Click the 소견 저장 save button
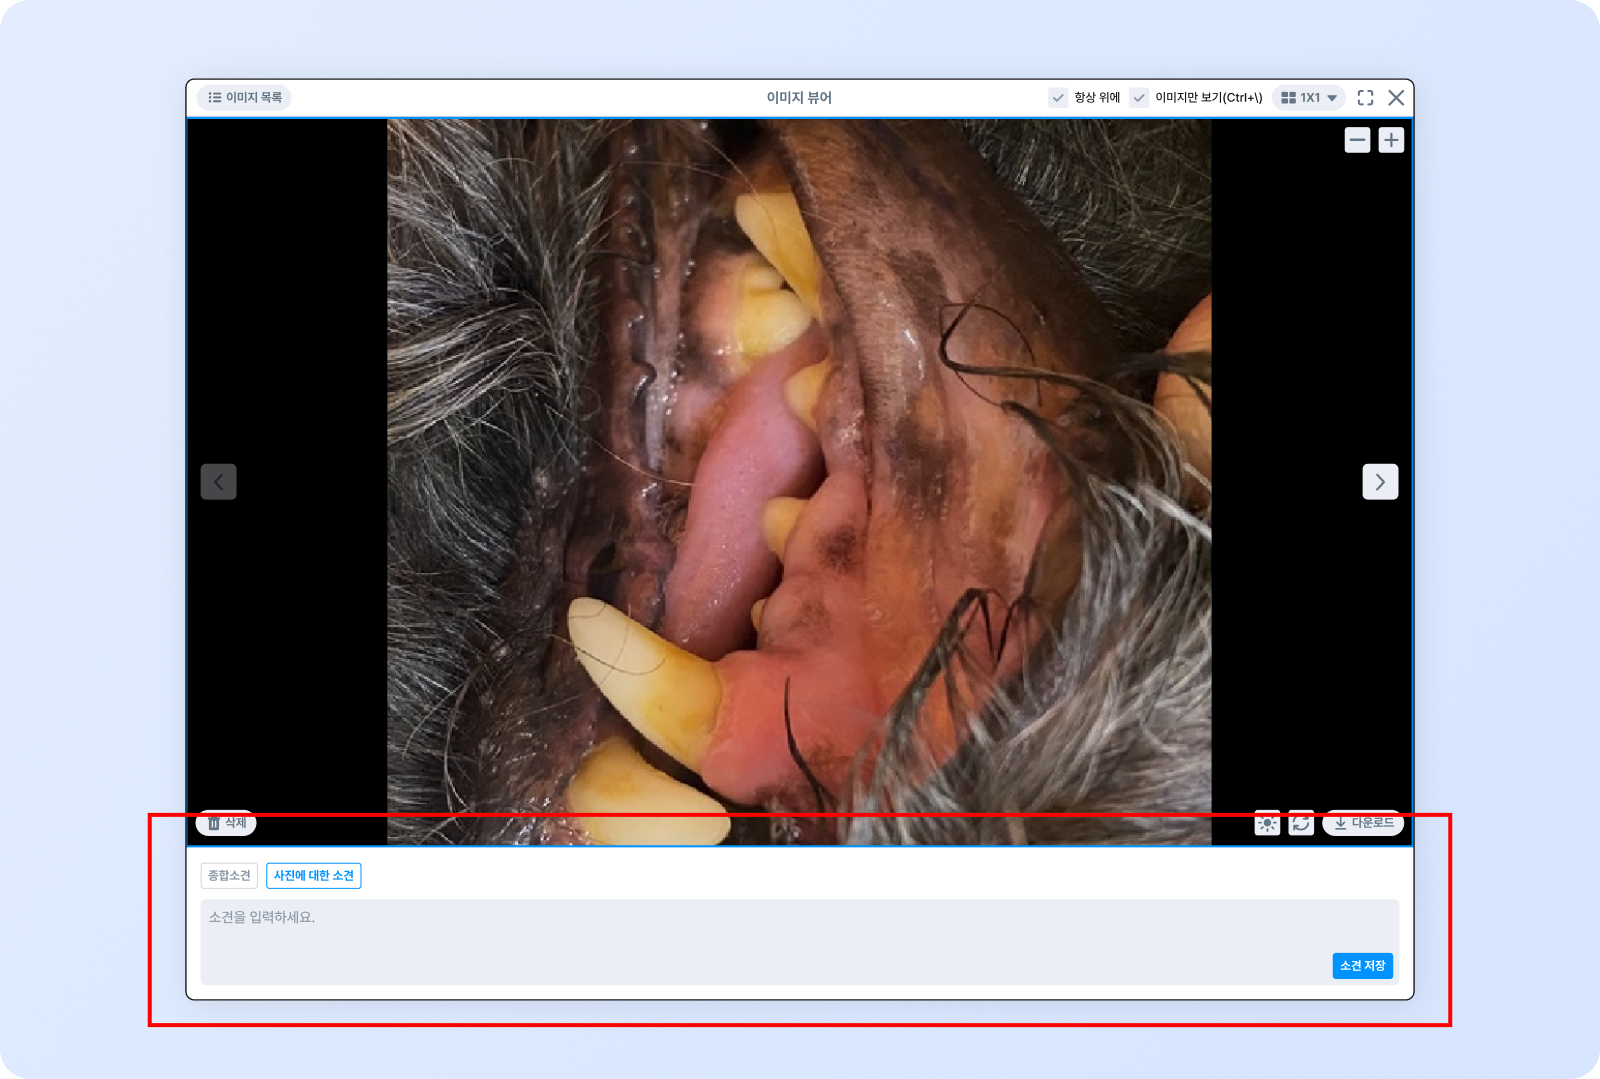The width and height of the screenshot is (1600, 1079). point(1363,966)
